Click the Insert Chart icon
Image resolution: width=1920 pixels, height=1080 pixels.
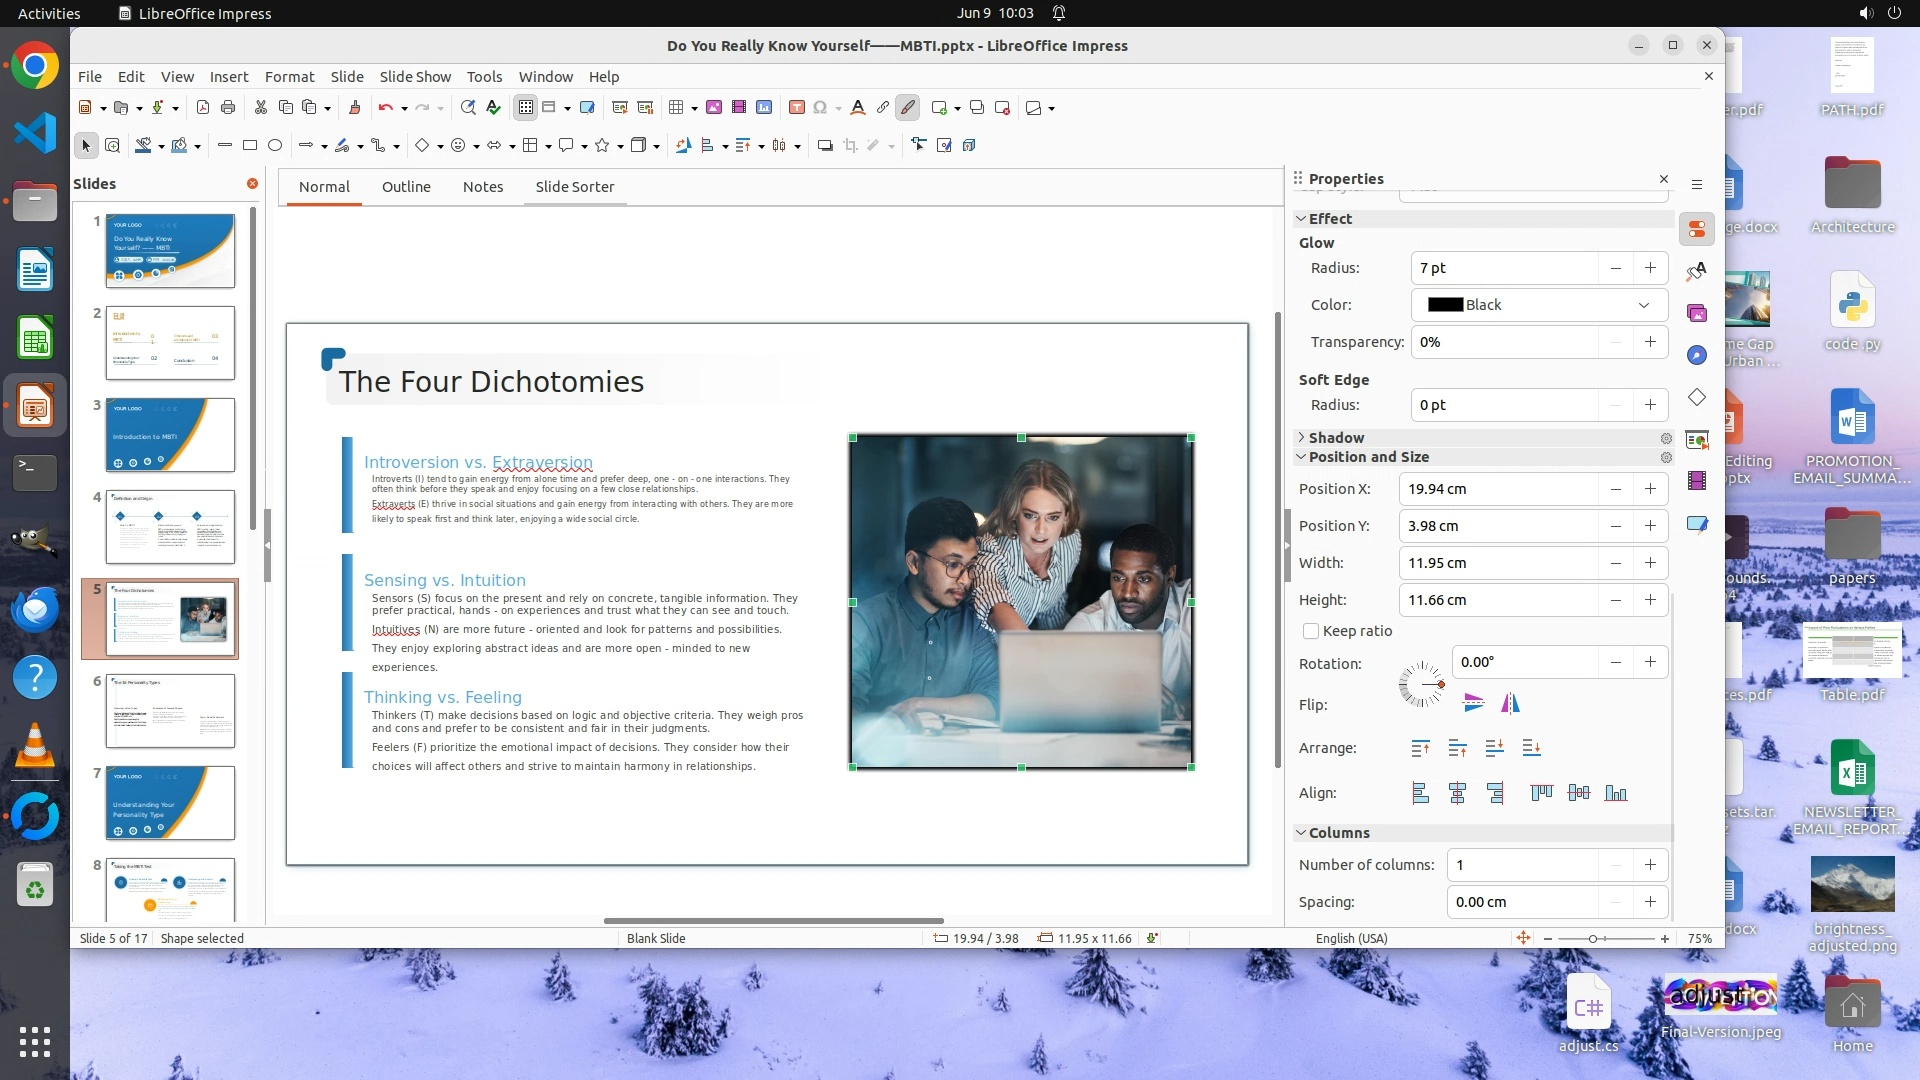tap(764, 108)
